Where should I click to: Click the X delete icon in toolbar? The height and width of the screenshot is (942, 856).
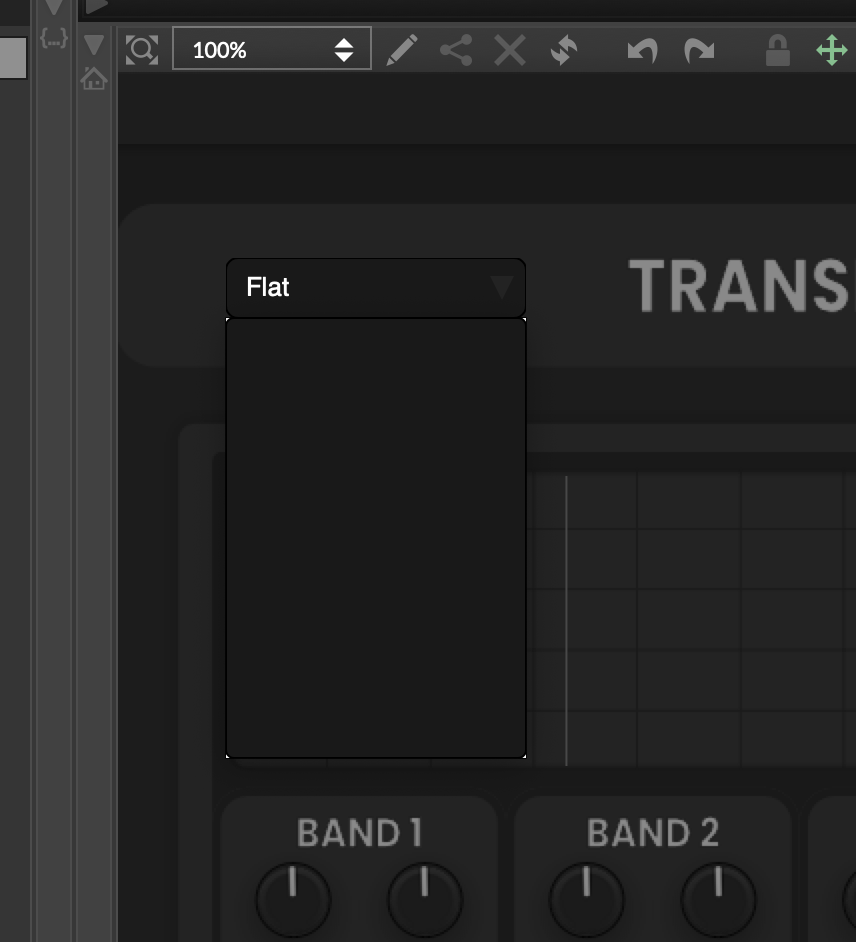point(509,50)
